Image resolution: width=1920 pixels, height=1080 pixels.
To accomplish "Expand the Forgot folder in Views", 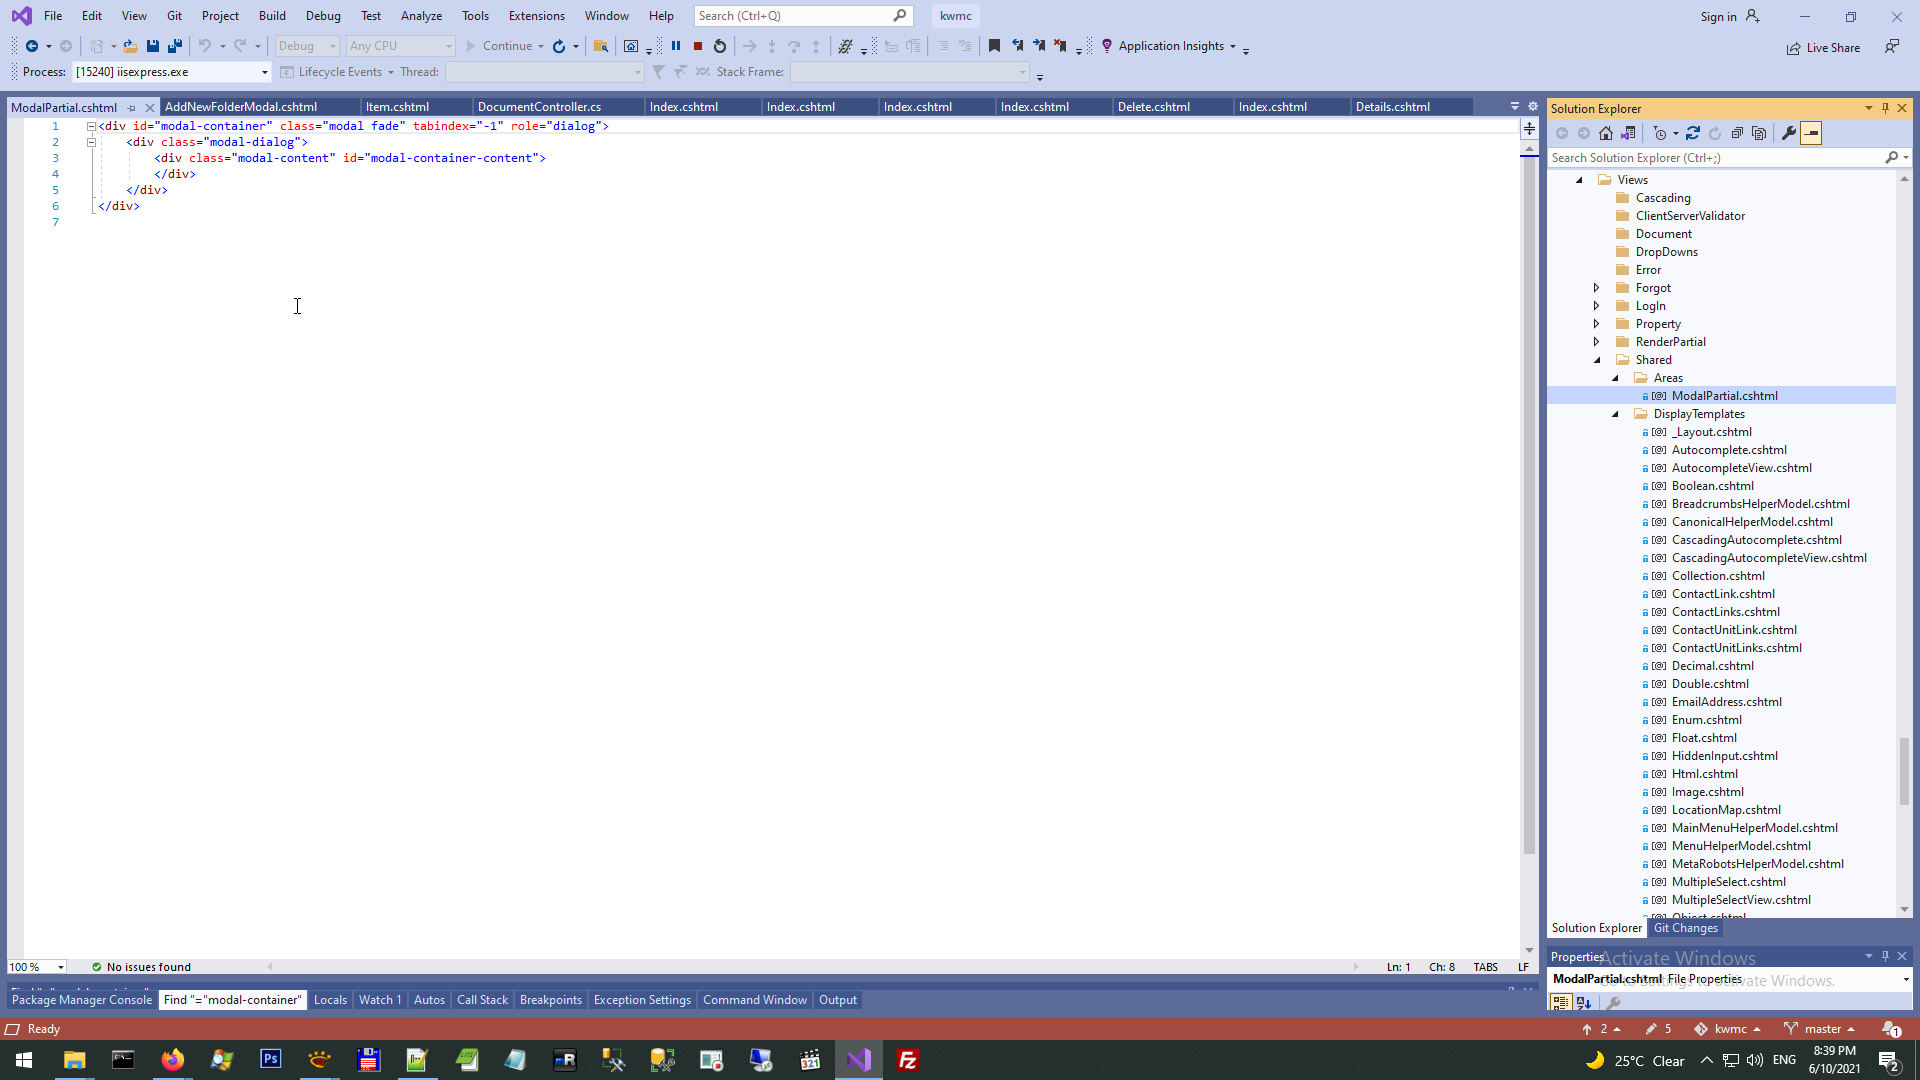I will click(1597, 288).
